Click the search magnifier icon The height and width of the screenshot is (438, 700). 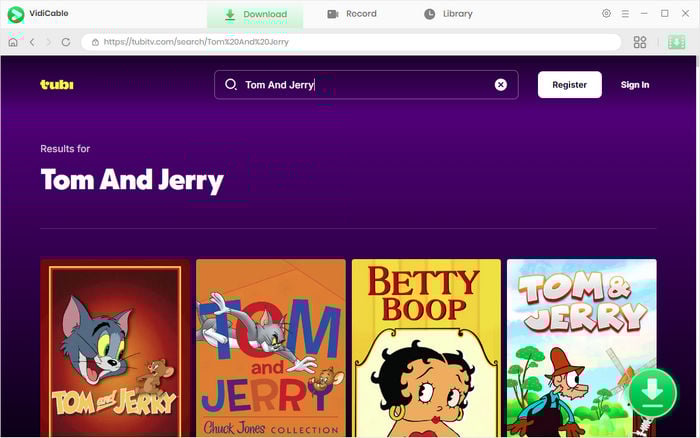230,84
